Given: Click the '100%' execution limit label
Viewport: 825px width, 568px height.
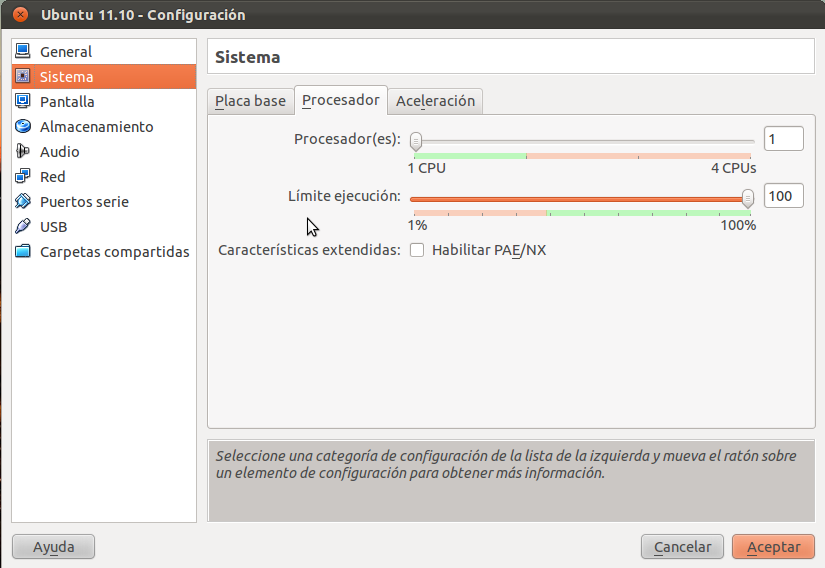Looking at the screenshot, I should point(738,225).
